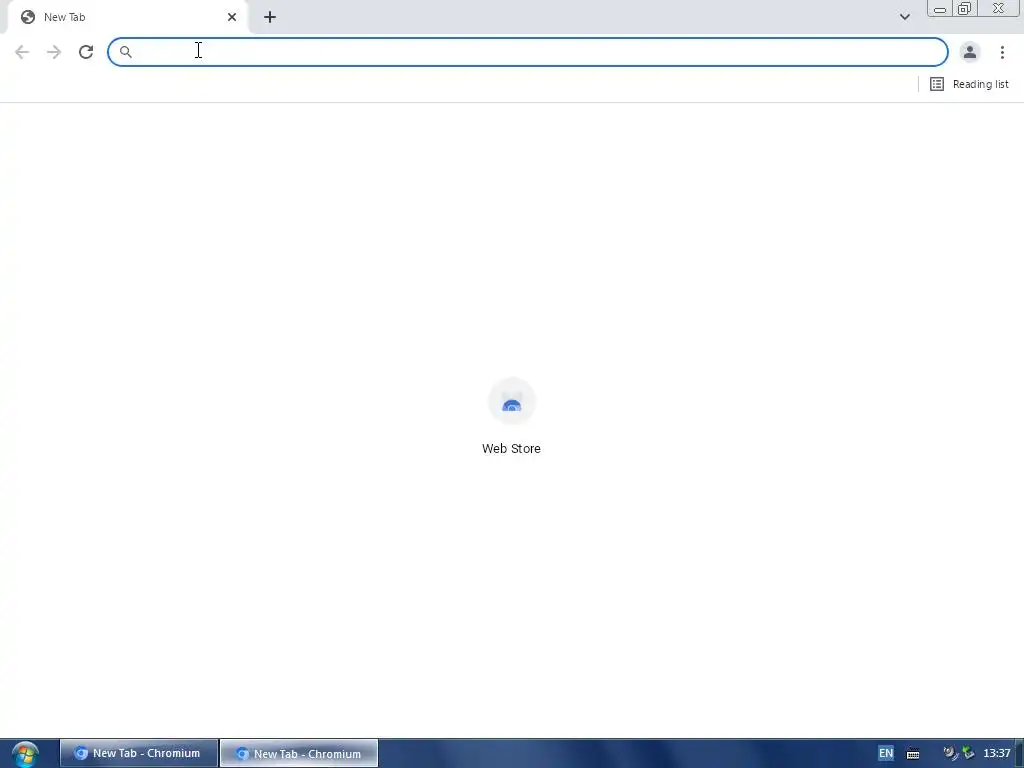Click the tab's globe favicon
1024x768 pixels.
(27, 17)
